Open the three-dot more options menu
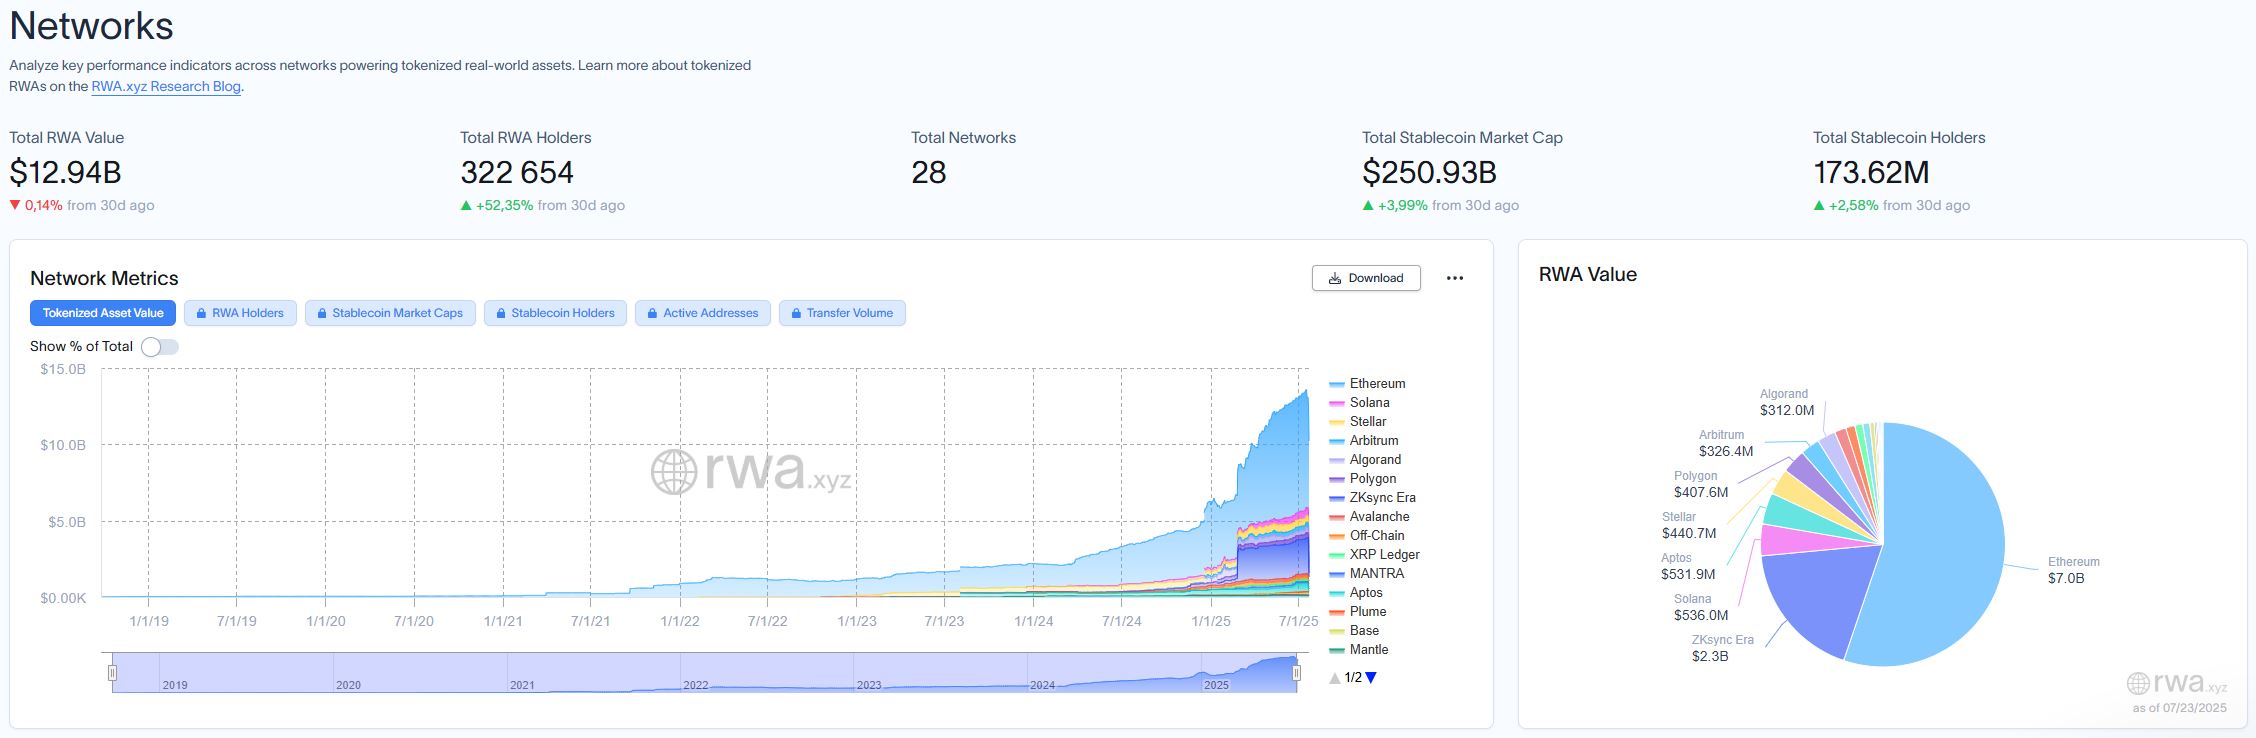Image resolution: width=2256 pixels, height=738 pixels. [1455, 278]
